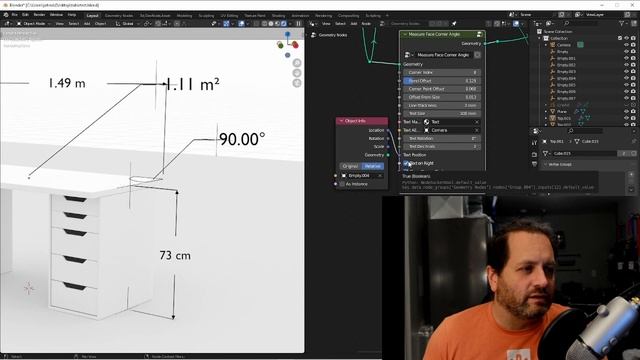Open viewport View menu
Image resolution: width=640 pixels, height=360 pixels.
coord(60,24)
